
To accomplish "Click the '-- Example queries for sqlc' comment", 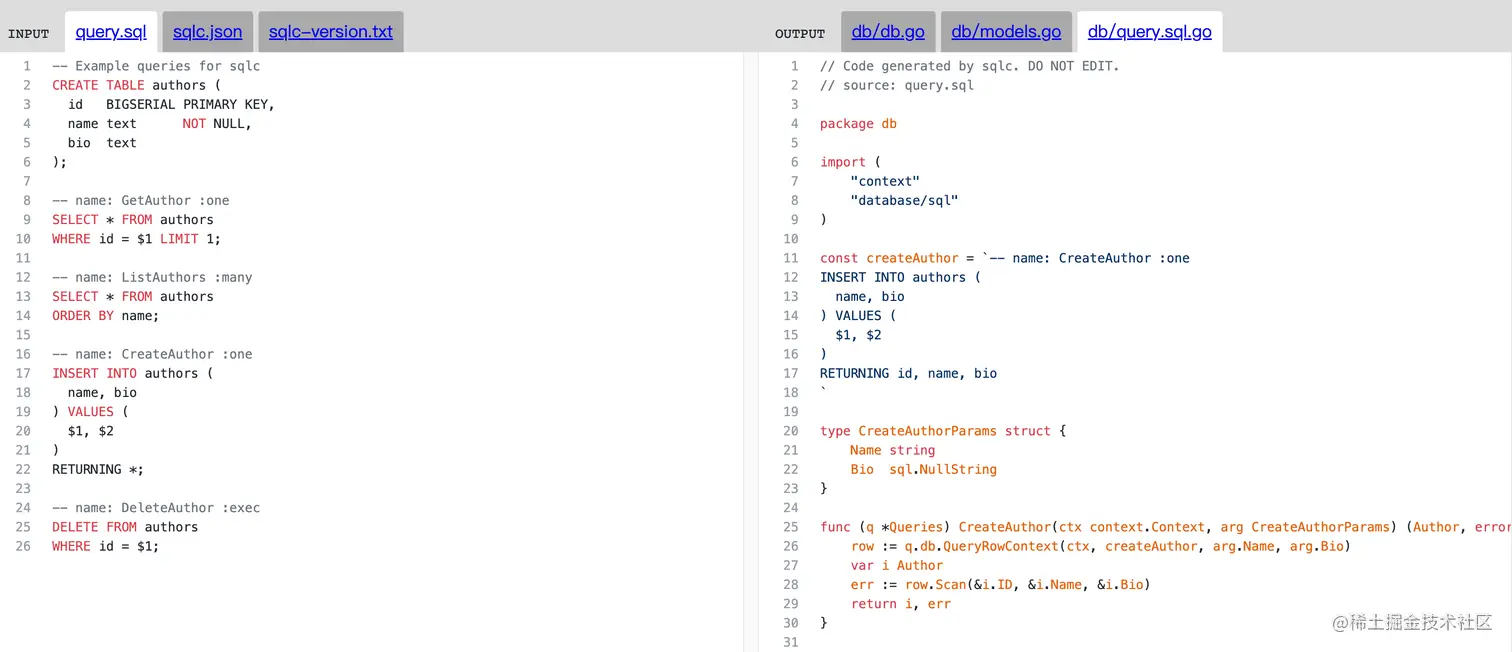I will [156, 66].
